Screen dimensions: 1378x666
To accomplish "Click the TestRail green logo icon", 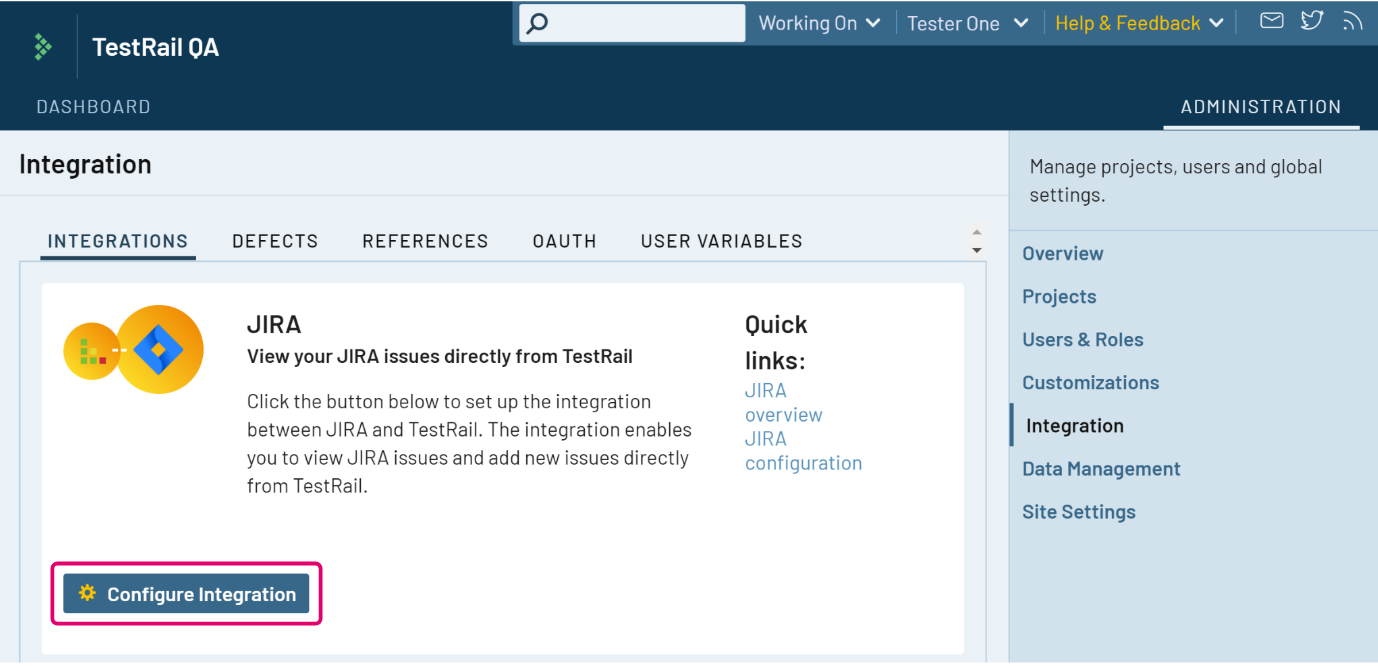I will point(42,46).
